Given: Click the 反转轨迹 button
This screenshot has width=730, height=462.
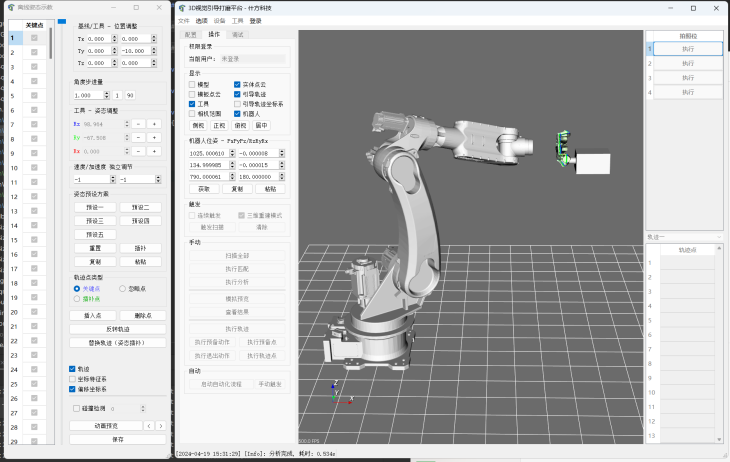Looking at the screenshot, I should click(x=118, y=328).
